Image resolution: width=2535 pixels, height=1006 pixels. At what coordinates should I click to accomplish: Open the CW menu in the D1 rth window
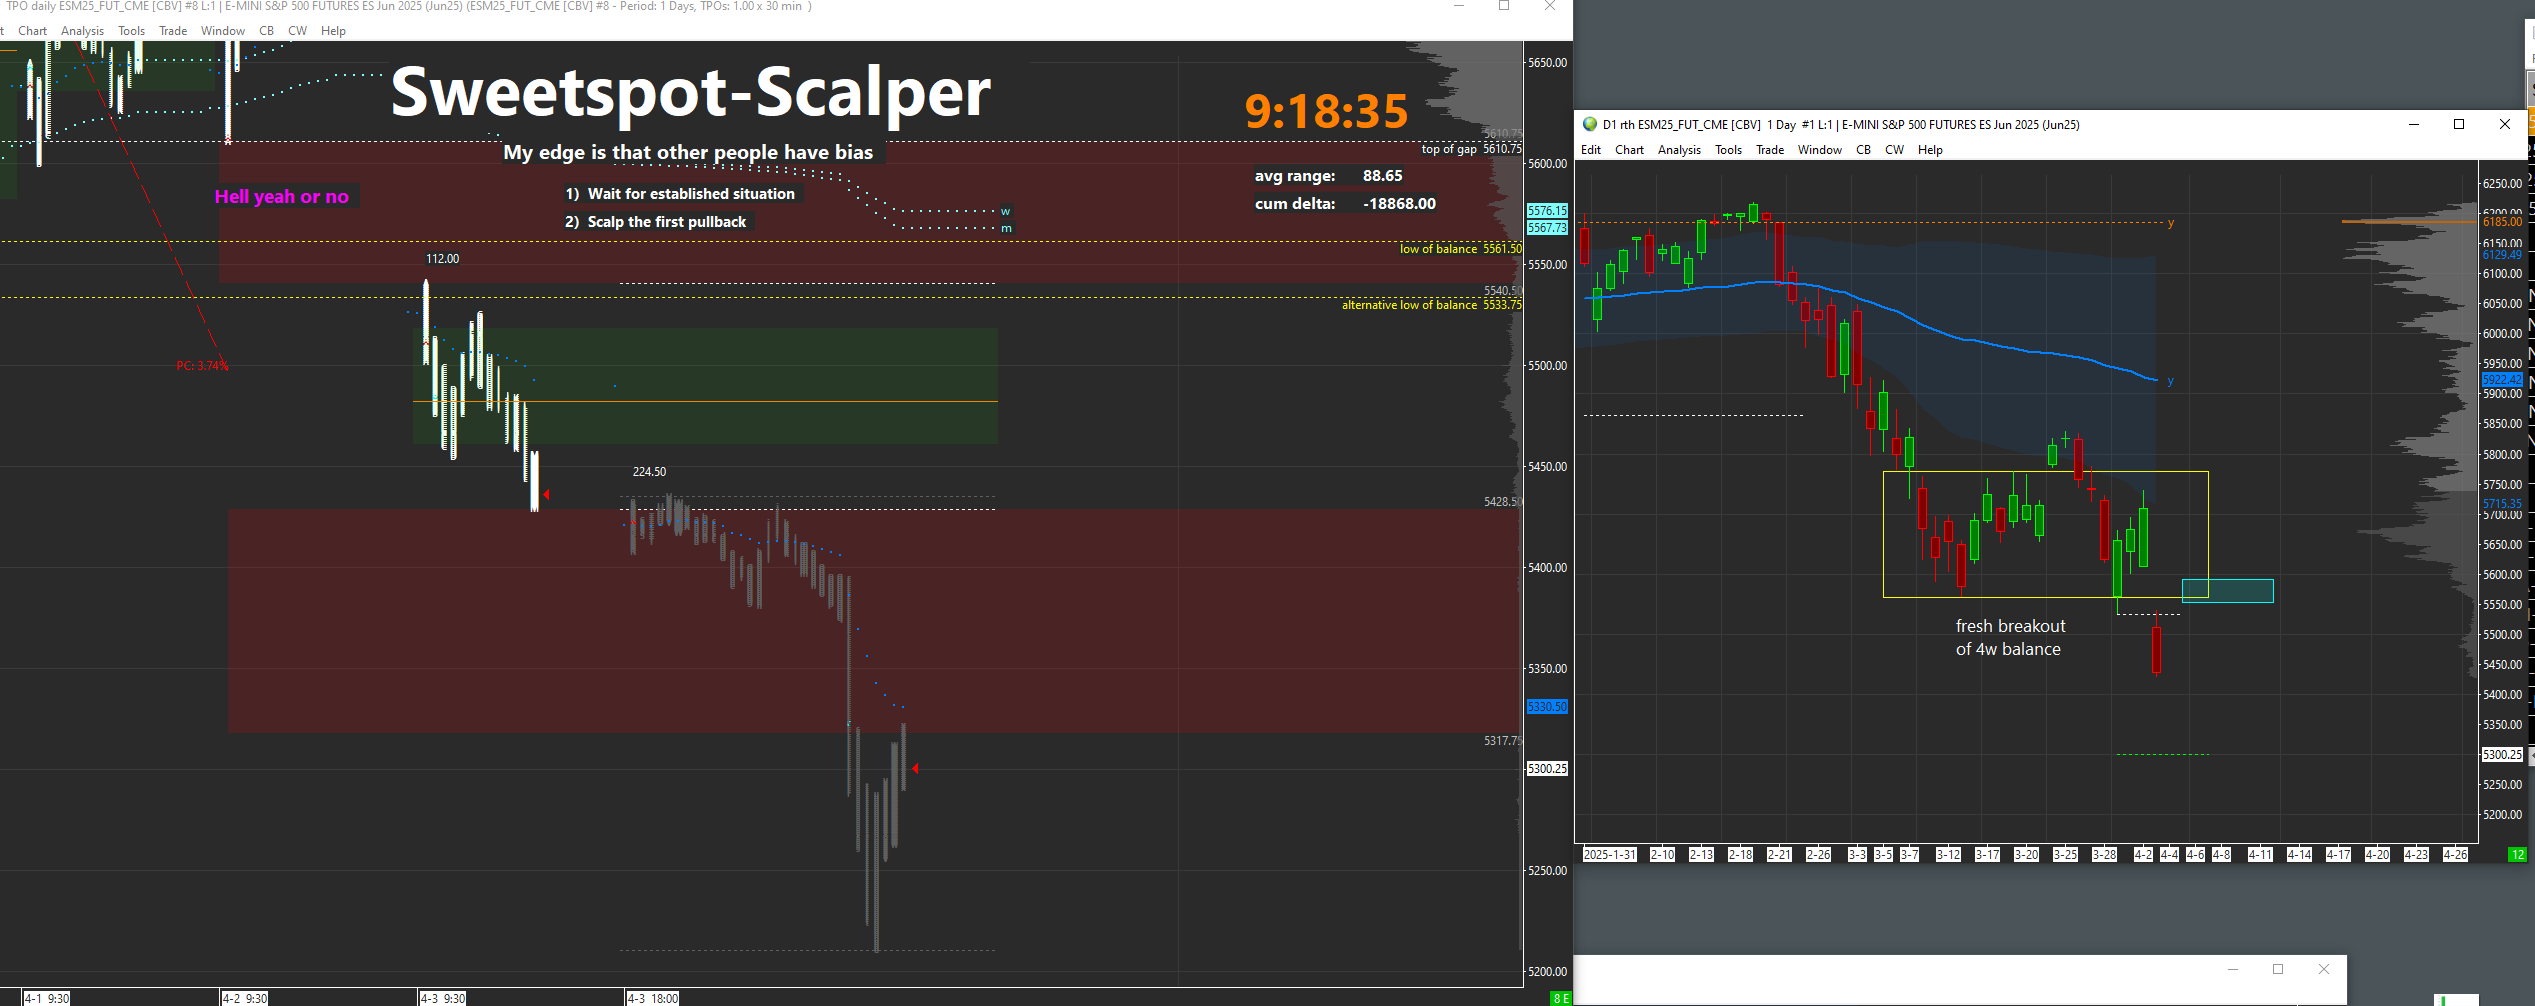pyautogui.click(x=1894, y=150)
